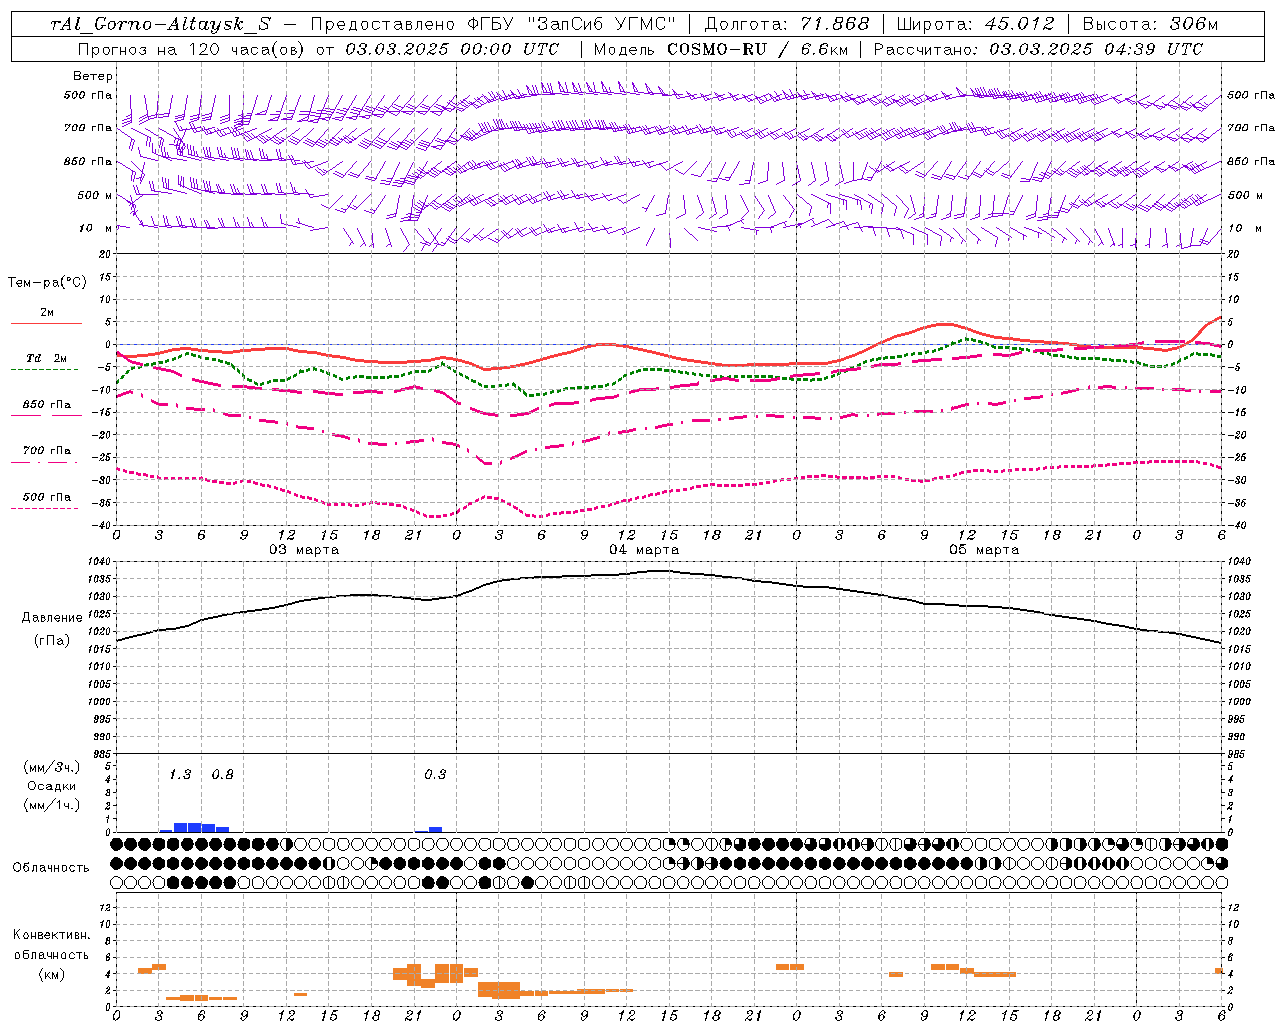Viewport: 1280px width, 1024px height.
Task: Click the "Td 2м" dew point legend entry
Action: pos(46,358)
